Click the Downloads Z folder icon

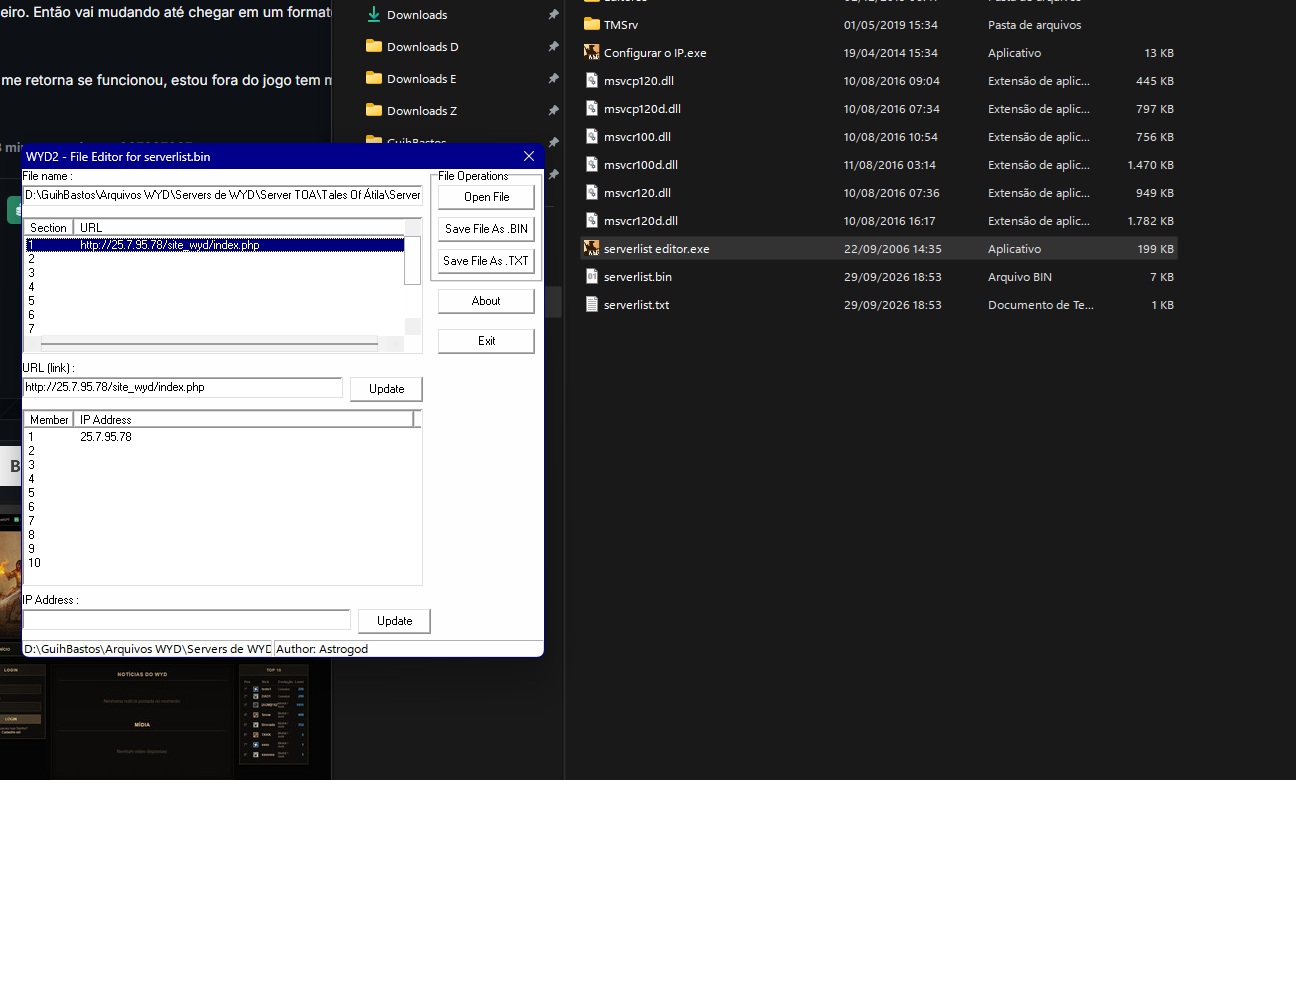tap(374, 110)
